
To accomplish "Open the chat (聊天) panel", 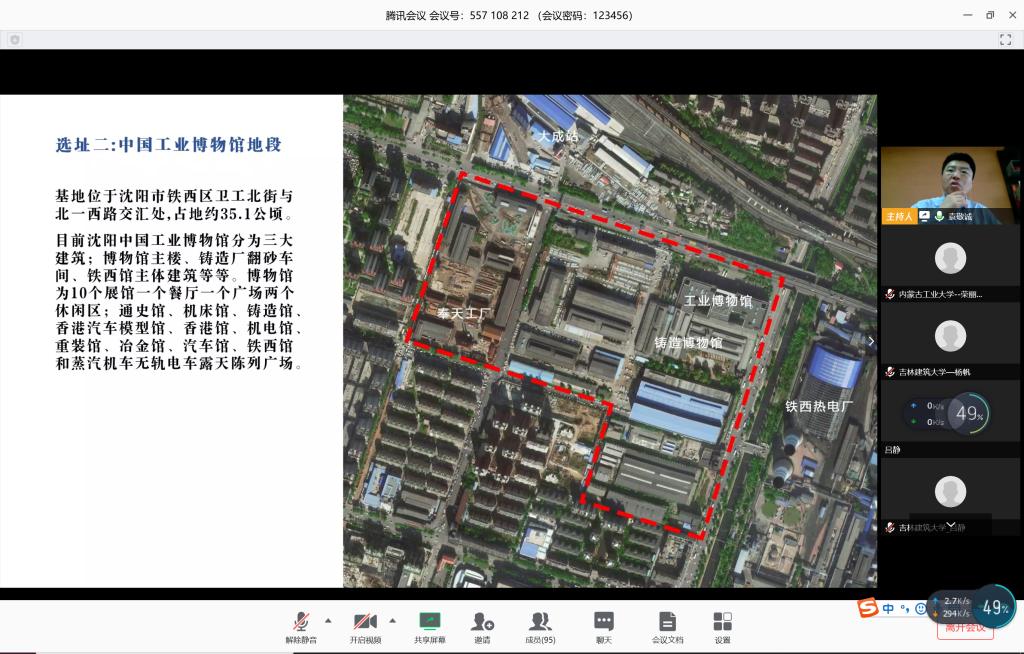I will pos(604,627).
